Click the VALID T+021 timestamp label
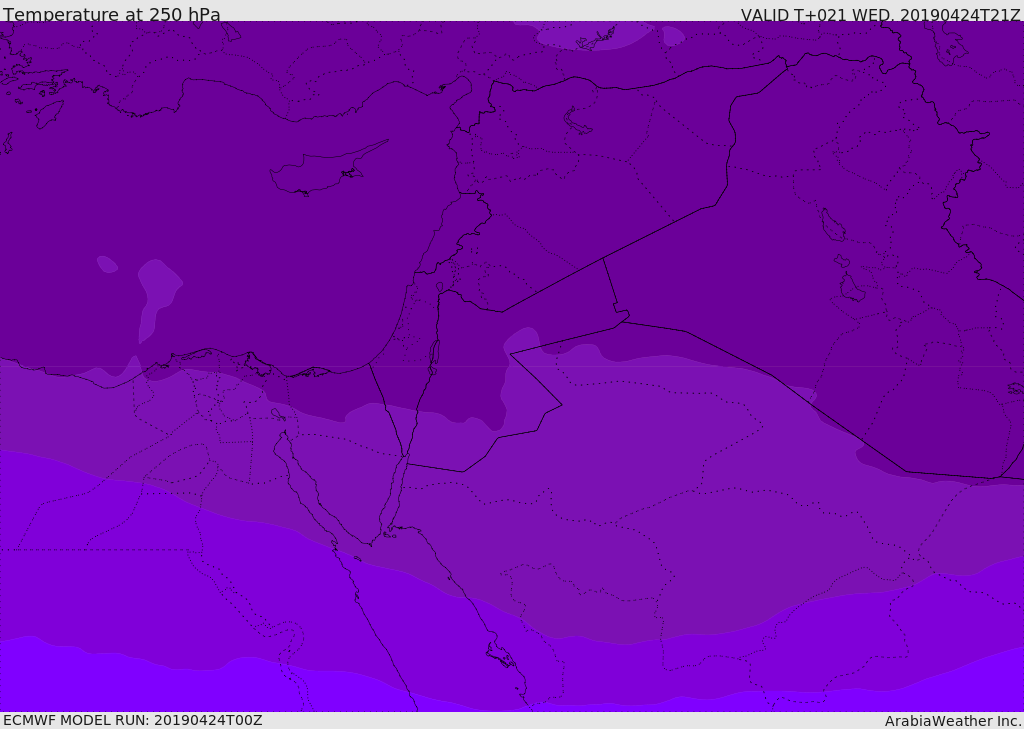1024x729 pixels. (880, 15)
